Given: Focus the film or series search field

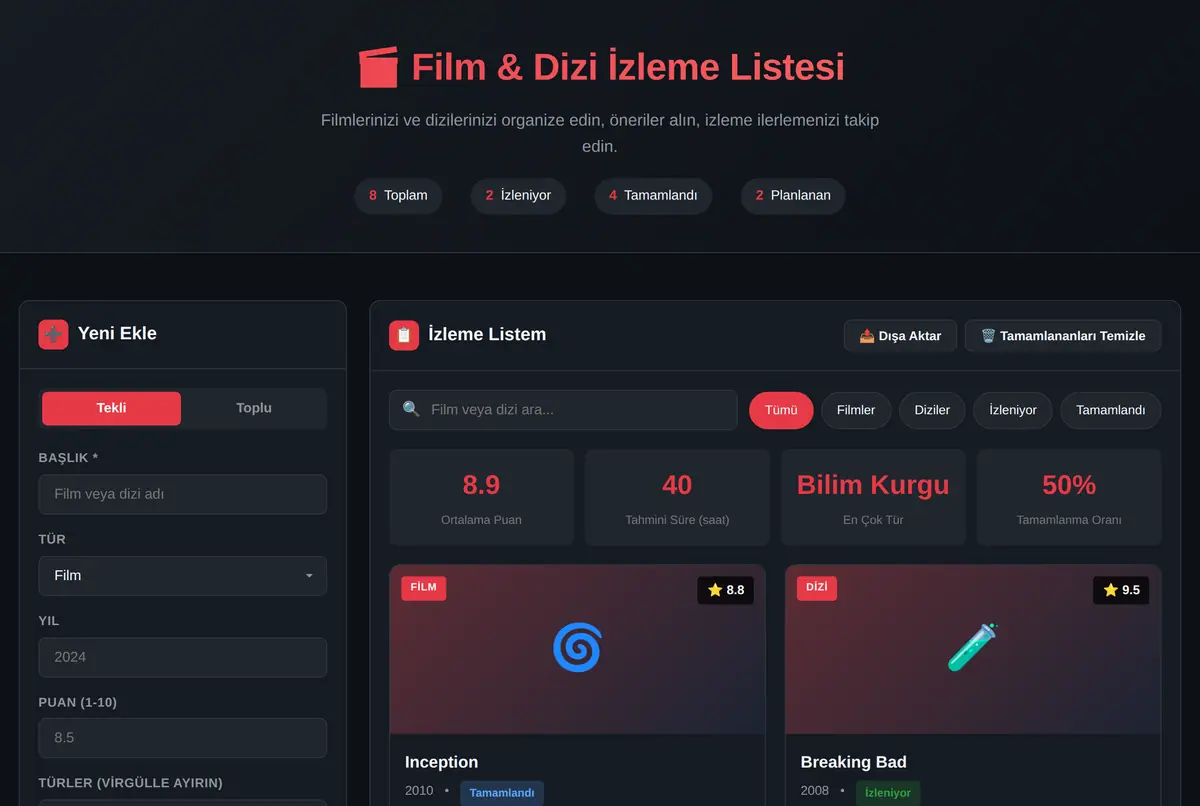Looking at the screenshot, I should 563,410.
